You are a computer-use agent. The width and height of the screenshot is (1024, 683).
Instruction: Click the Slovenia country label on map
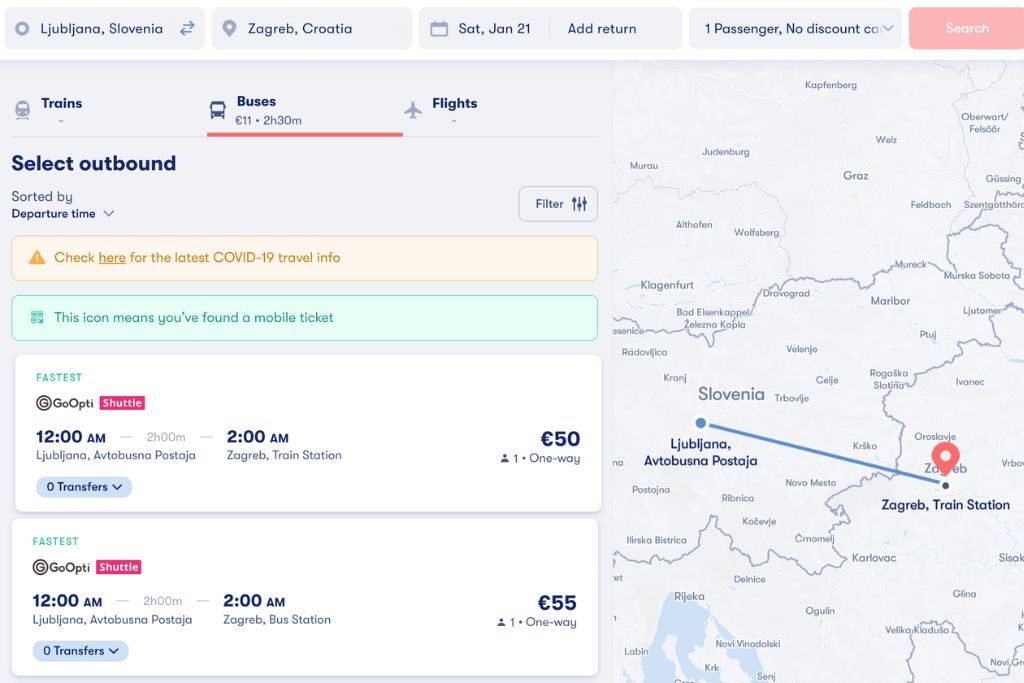pyautogui.click(x=731, y=394)
